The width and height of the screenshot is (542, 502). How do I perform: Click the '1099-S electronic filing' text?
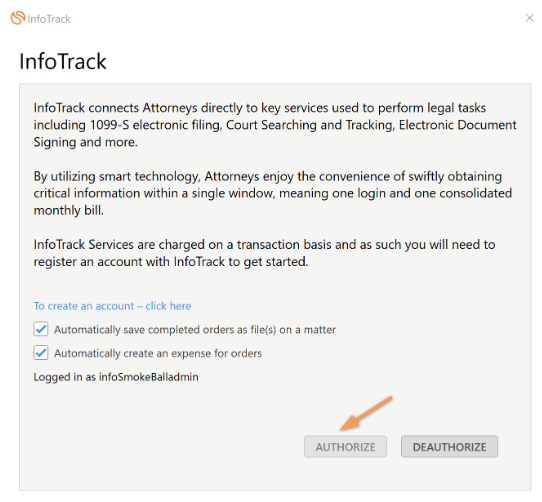tap(156, 125)
